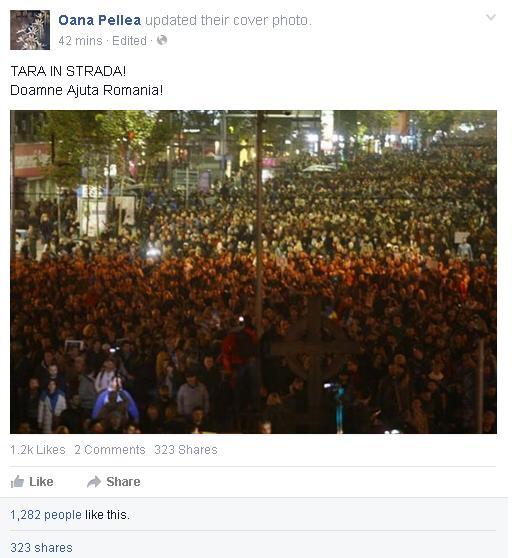The height and width of the screenshot is (558, 515).
Task: Open the post options chevron
Action: (491, 17)
